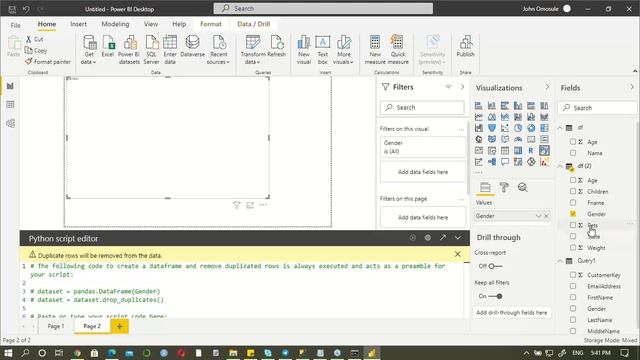Collapse the df table in Fields
The width and height of the screenshot is (640, 360).
pyautogui.click(x=560, y=128)
